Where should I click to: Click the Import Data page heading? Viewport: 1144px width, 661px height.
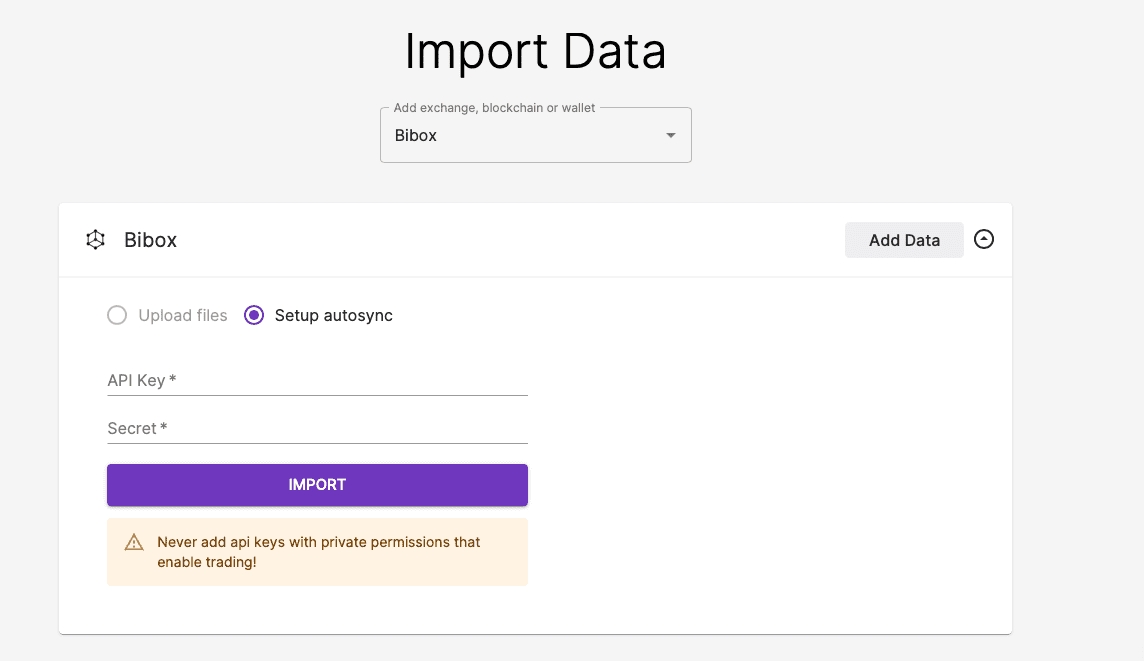coord(535,52)
